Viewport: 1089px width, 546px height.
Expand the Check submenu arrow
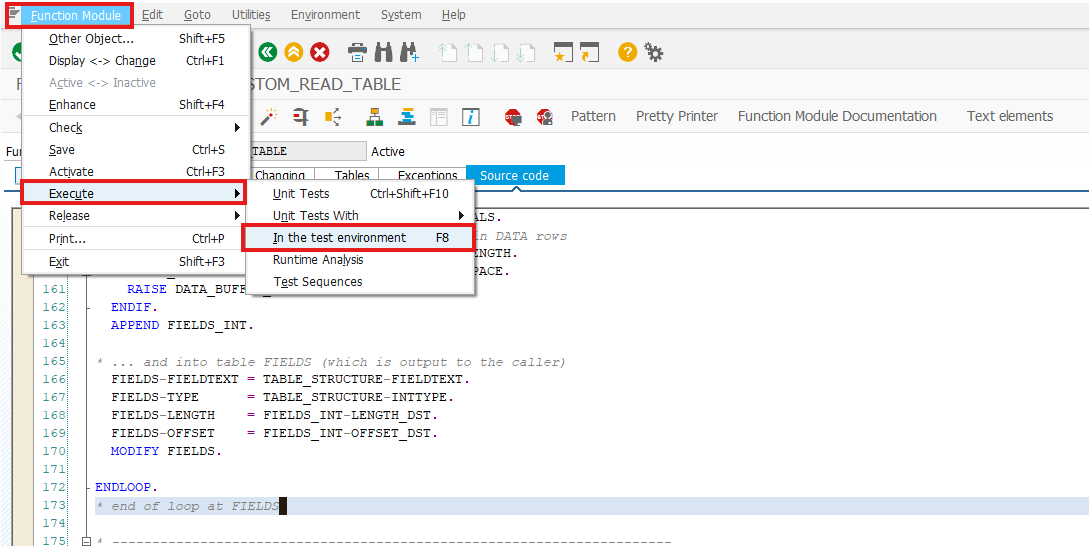click(237, 128)
